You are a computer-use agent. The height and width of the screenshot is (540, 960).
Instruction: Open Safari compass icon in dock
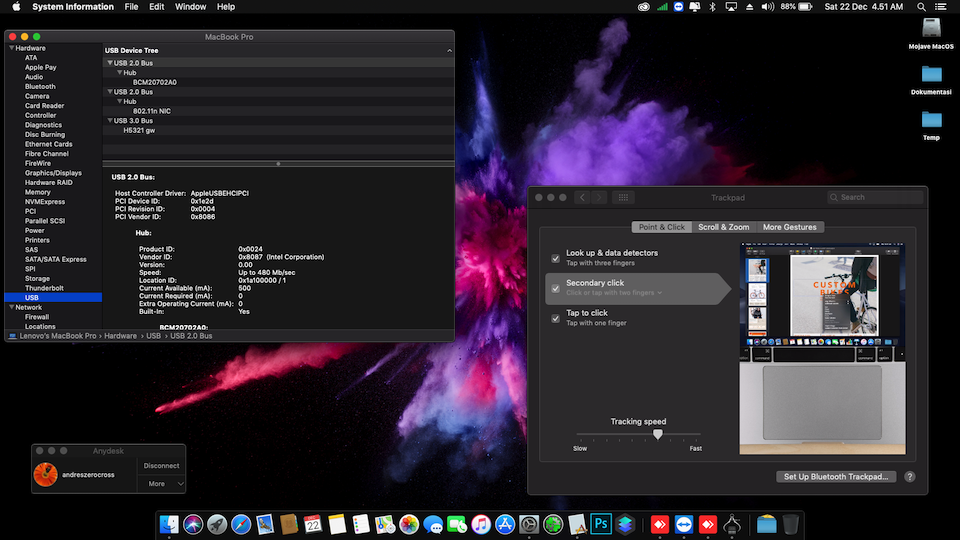(x=241, y=525)
